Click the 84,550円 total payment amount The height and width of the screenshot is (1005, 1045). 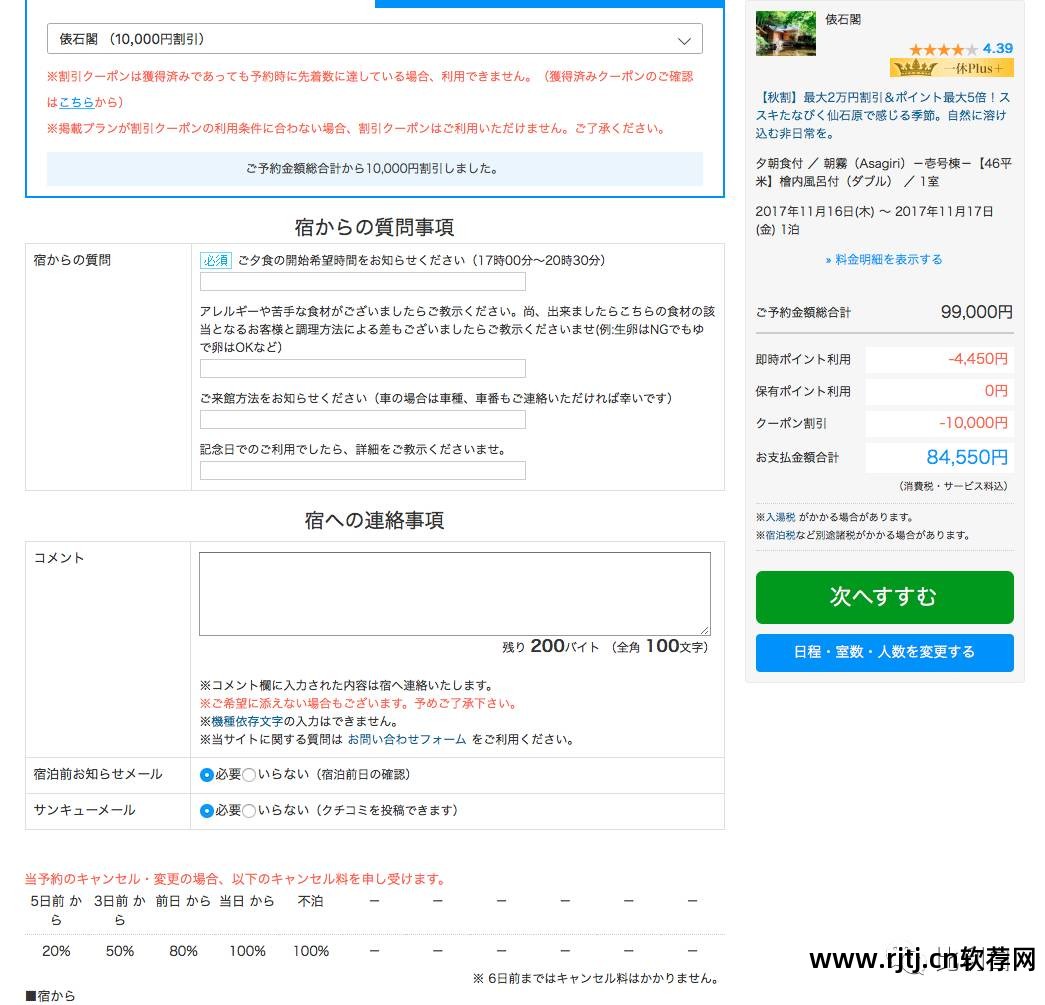point(967,457)
